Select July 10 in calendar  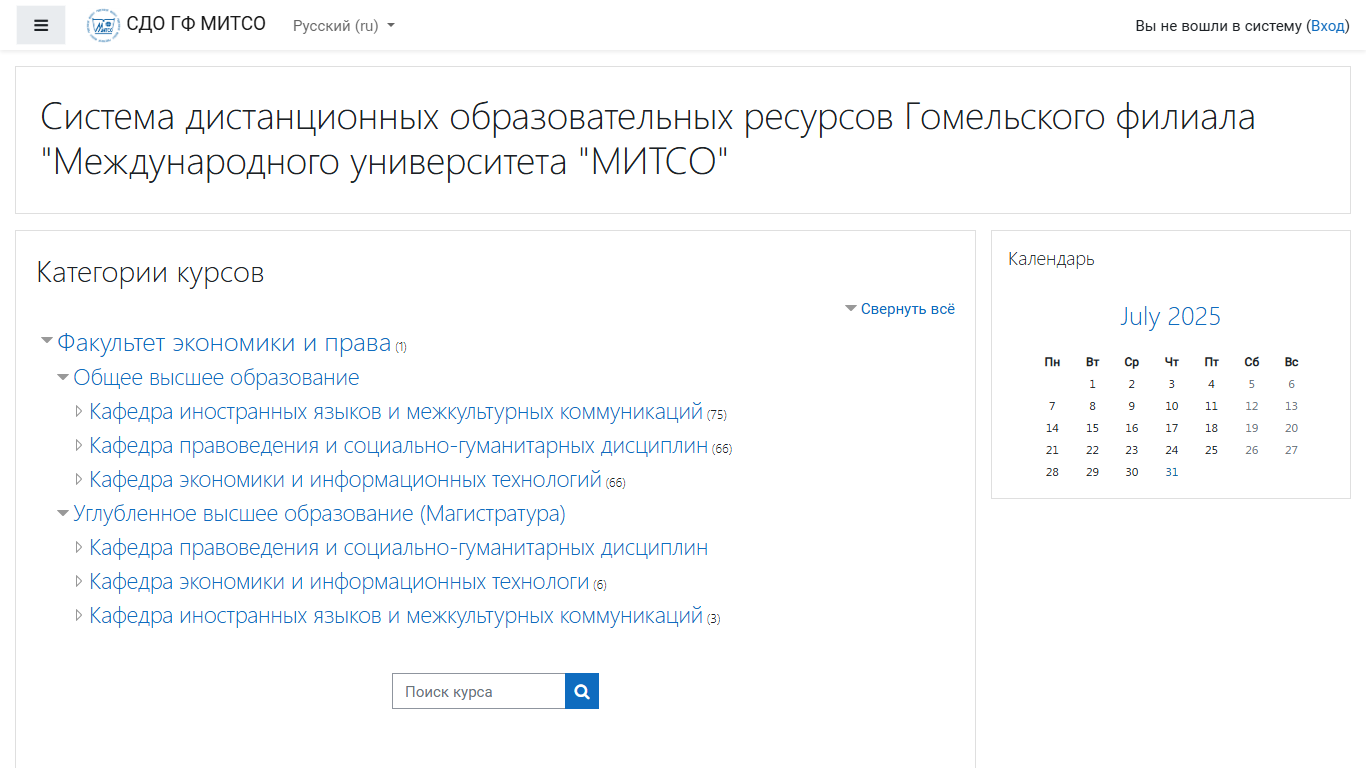click(1171, 406)
